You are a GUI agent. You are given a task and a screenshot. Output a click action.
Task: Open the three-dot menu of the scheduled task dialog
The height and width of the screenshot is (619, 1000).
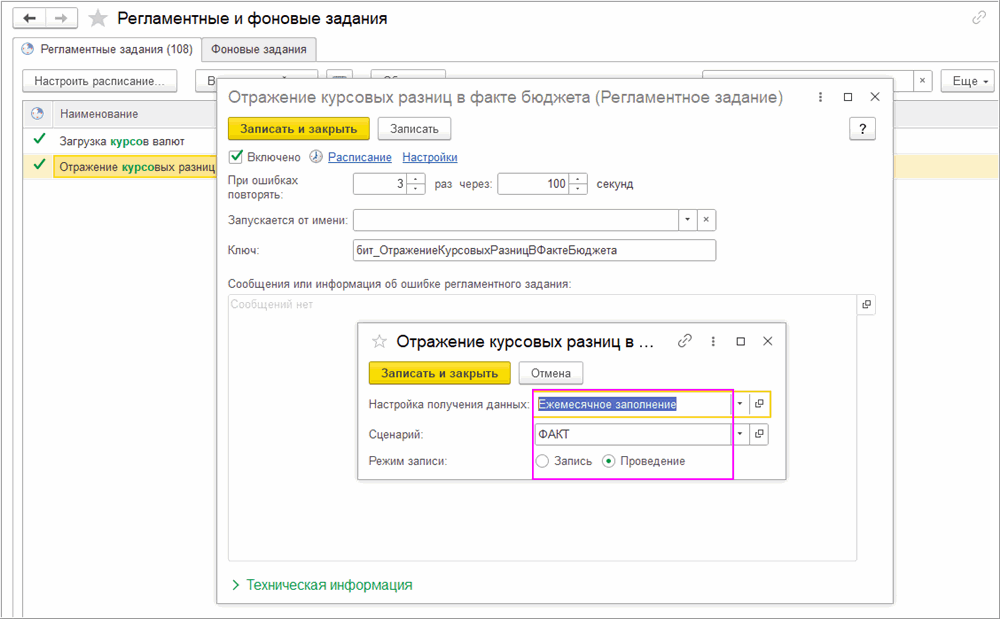(x=821, y=98)
